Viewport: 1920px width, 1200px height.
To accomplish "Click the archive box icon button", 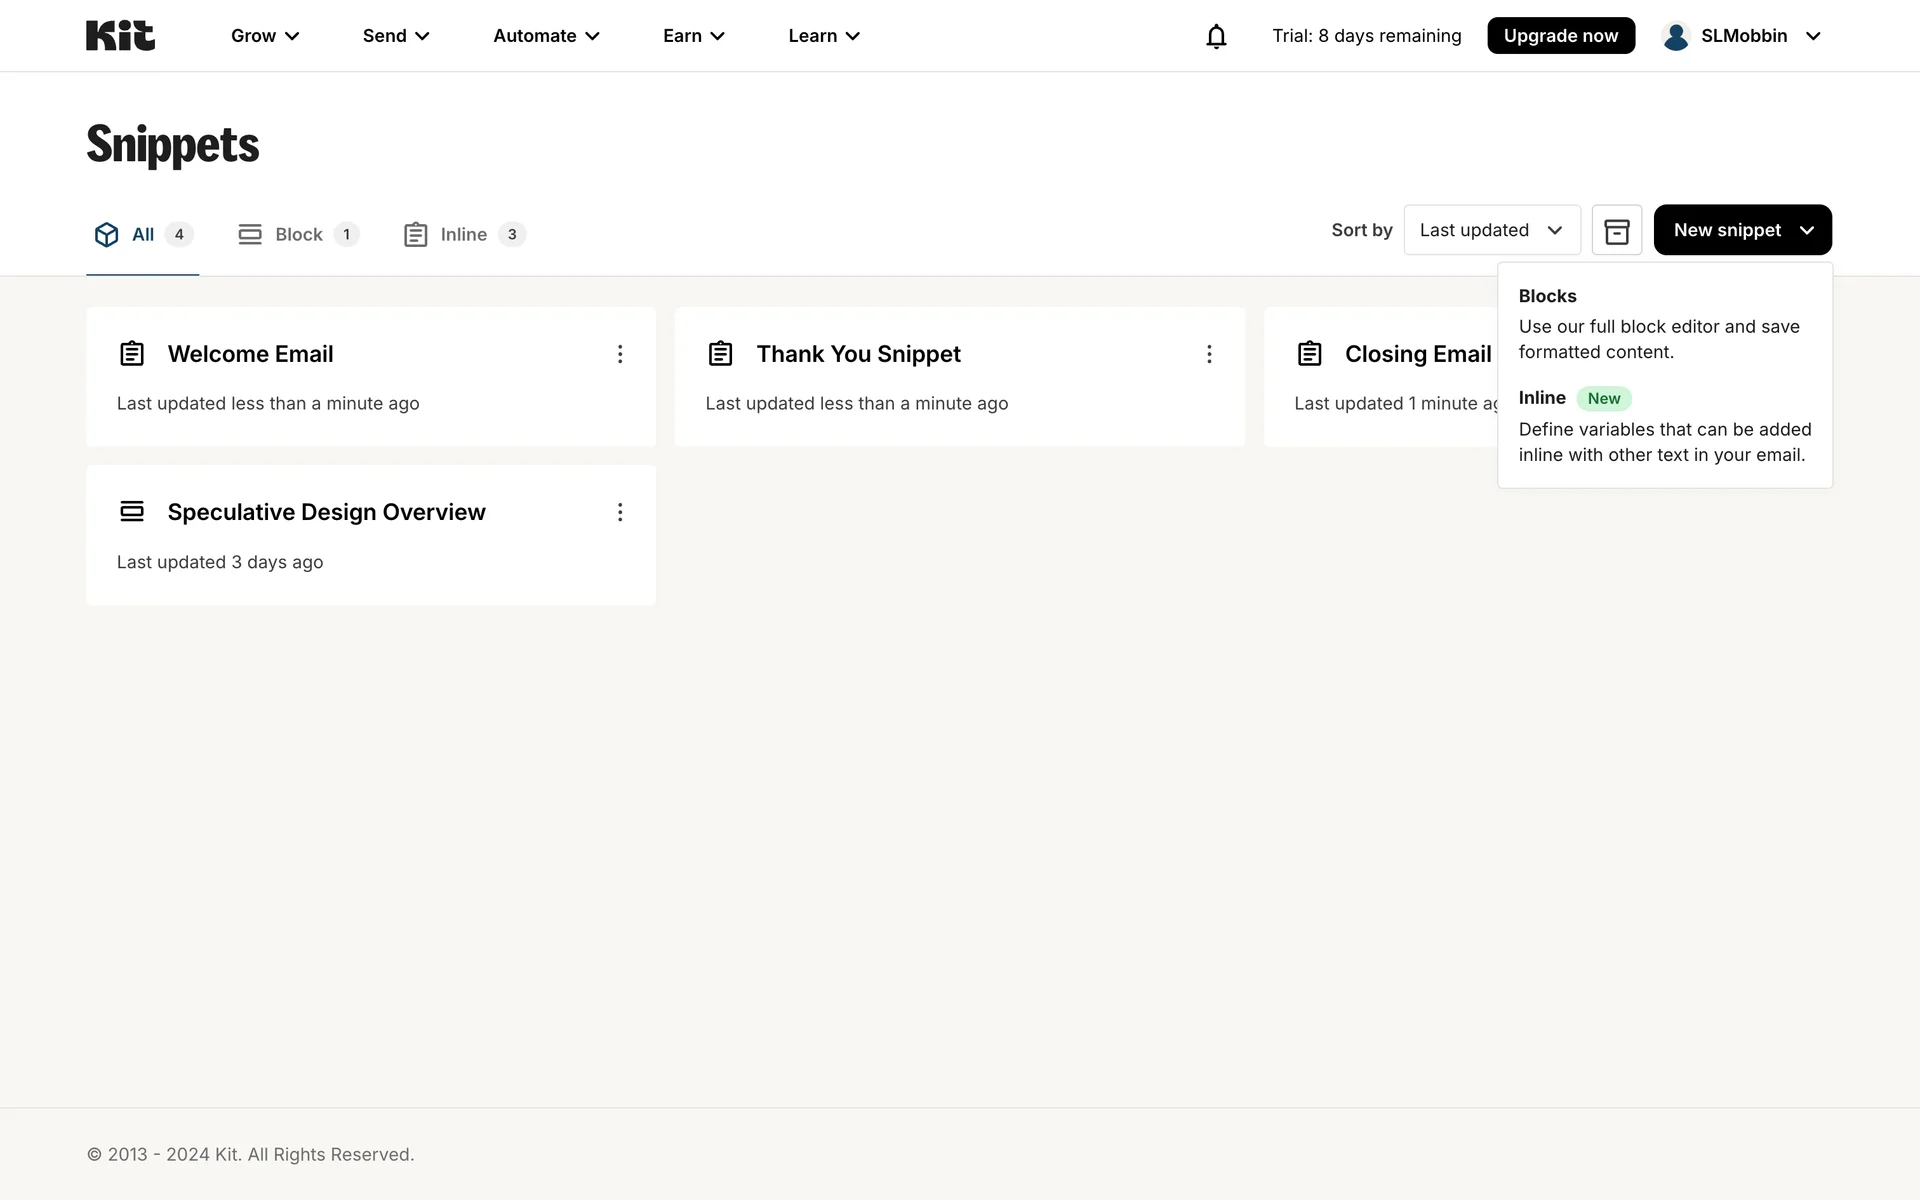I will 1616,231.
